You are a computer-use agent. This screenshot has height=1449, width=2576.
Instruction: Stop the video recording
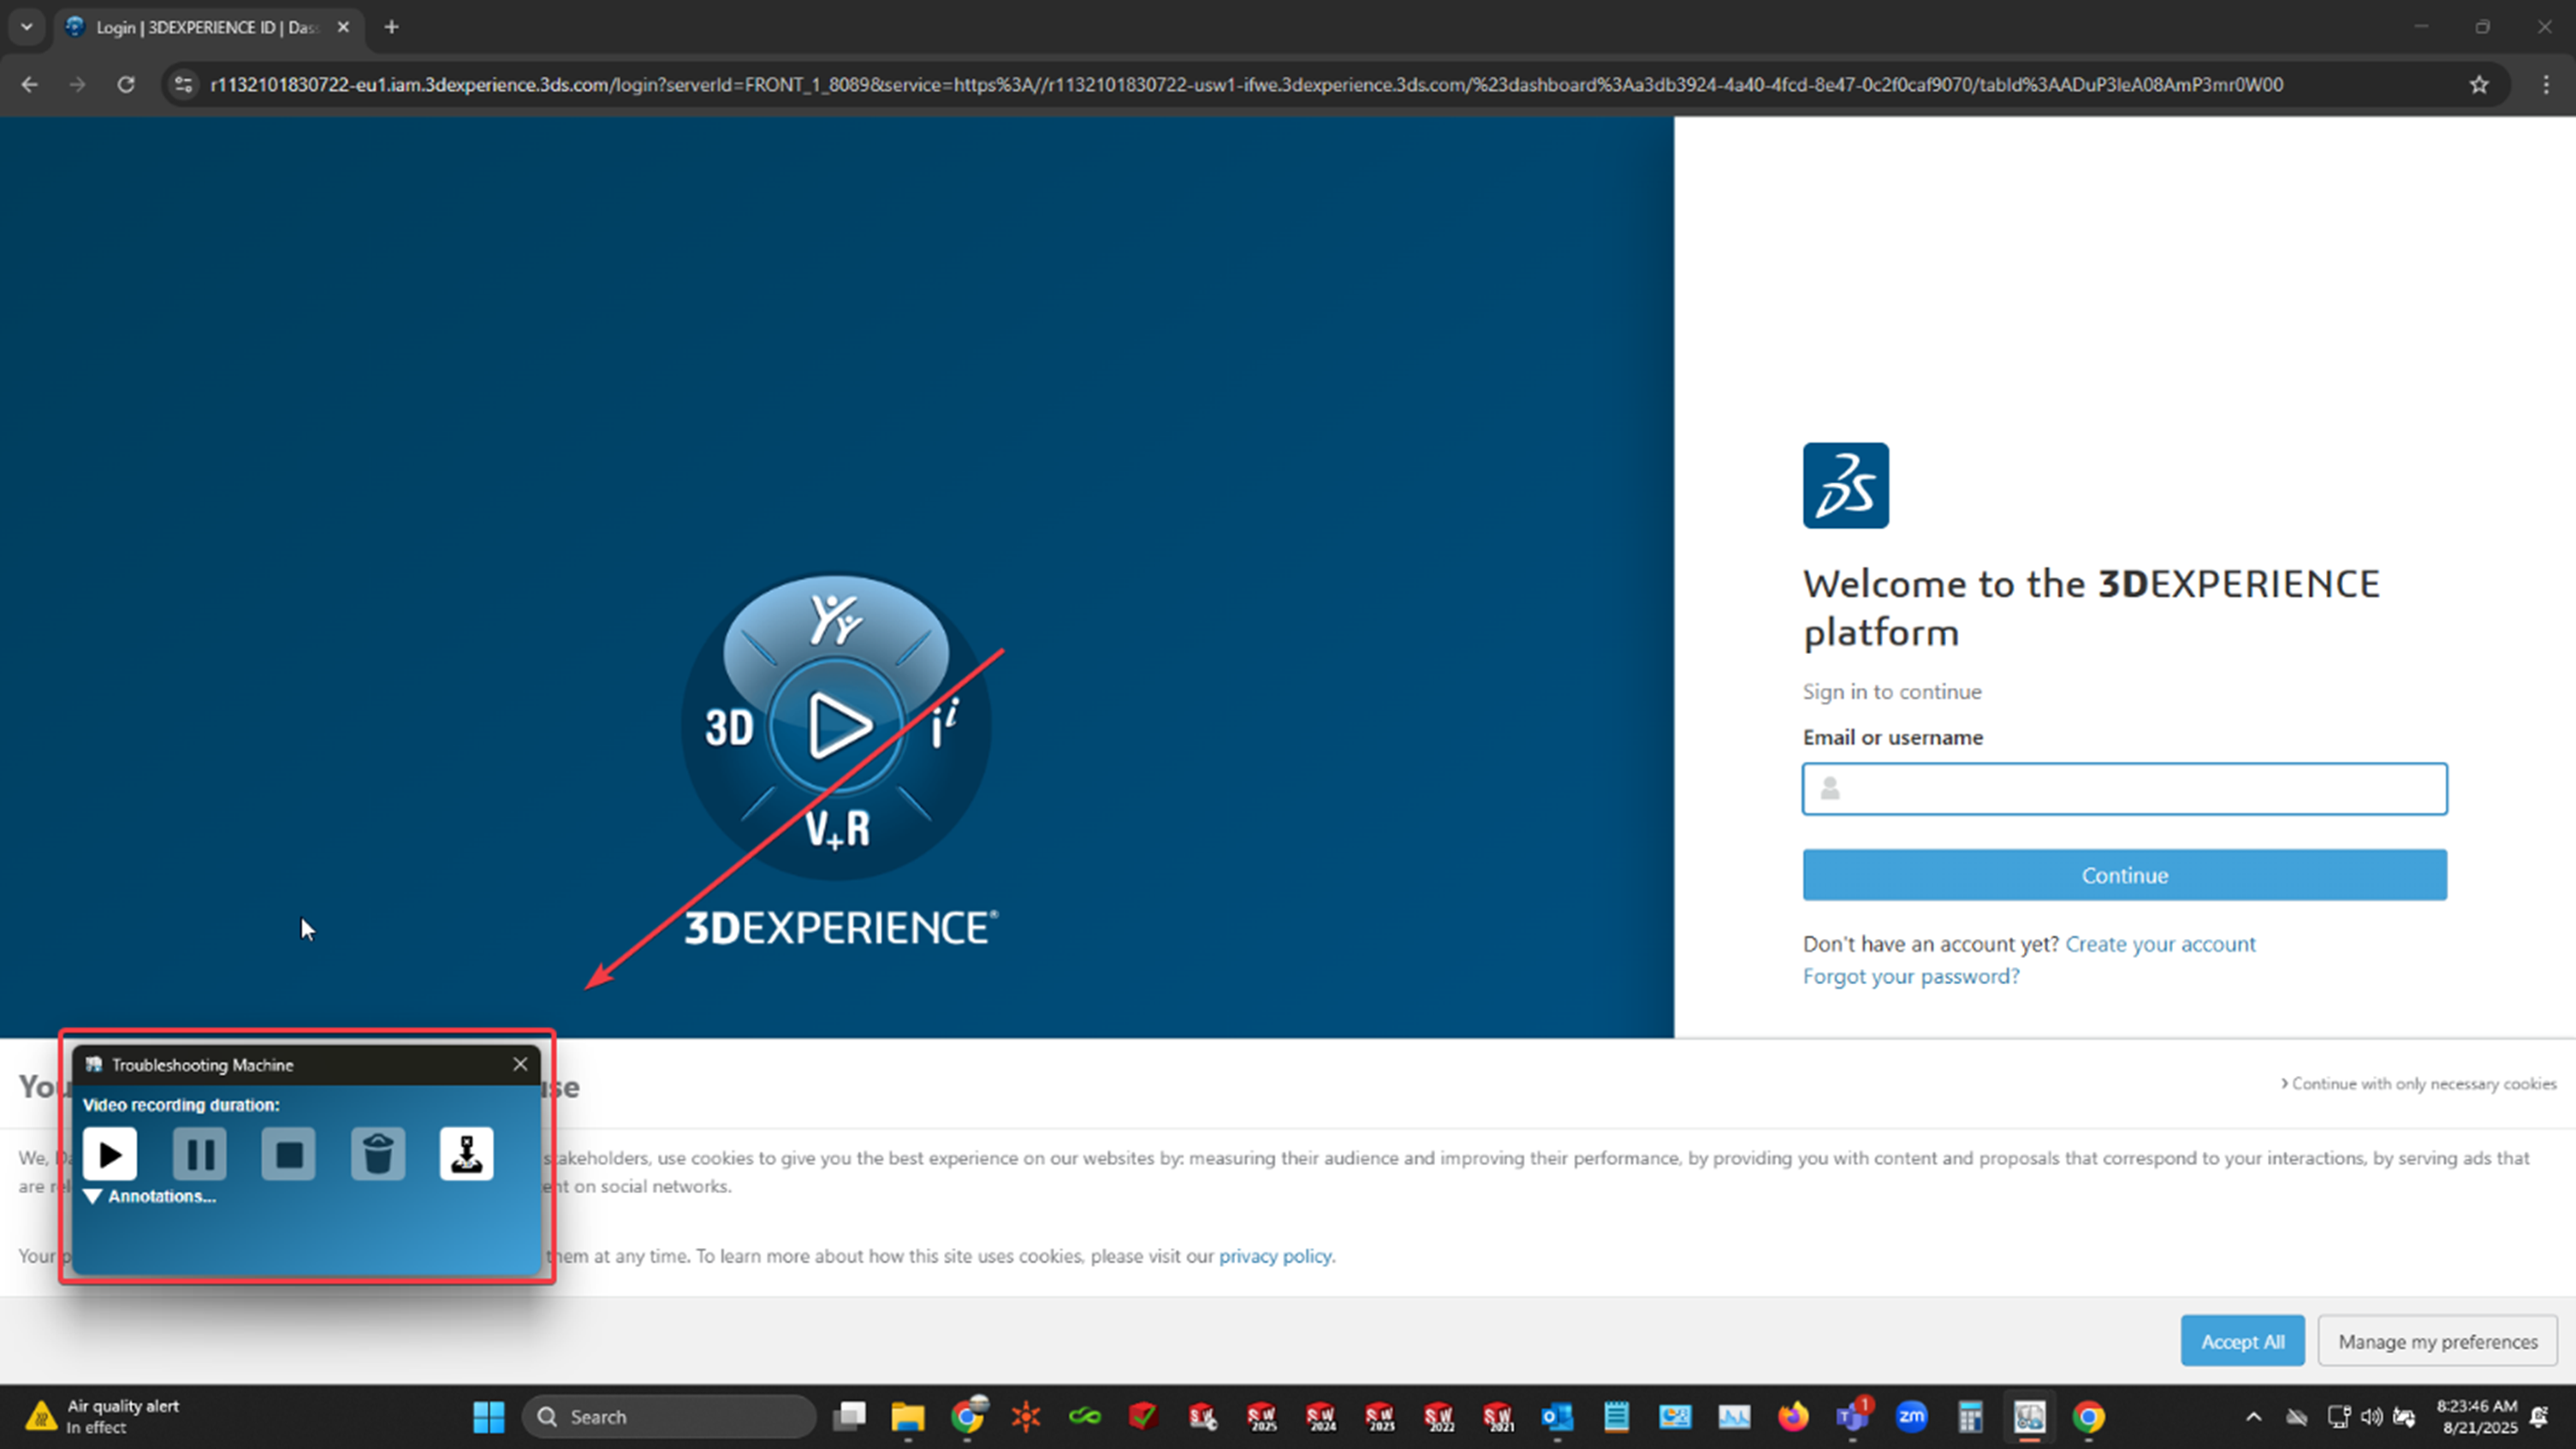[288, 1153]
